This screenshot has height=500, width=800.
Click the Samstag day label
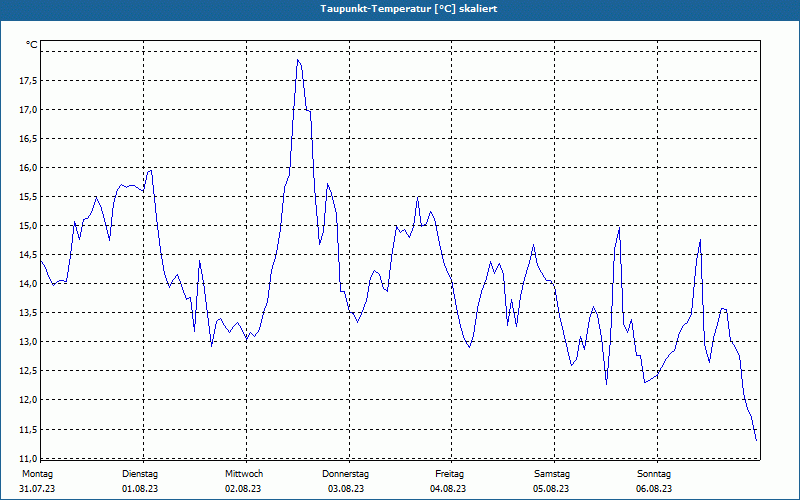(552, 474)
